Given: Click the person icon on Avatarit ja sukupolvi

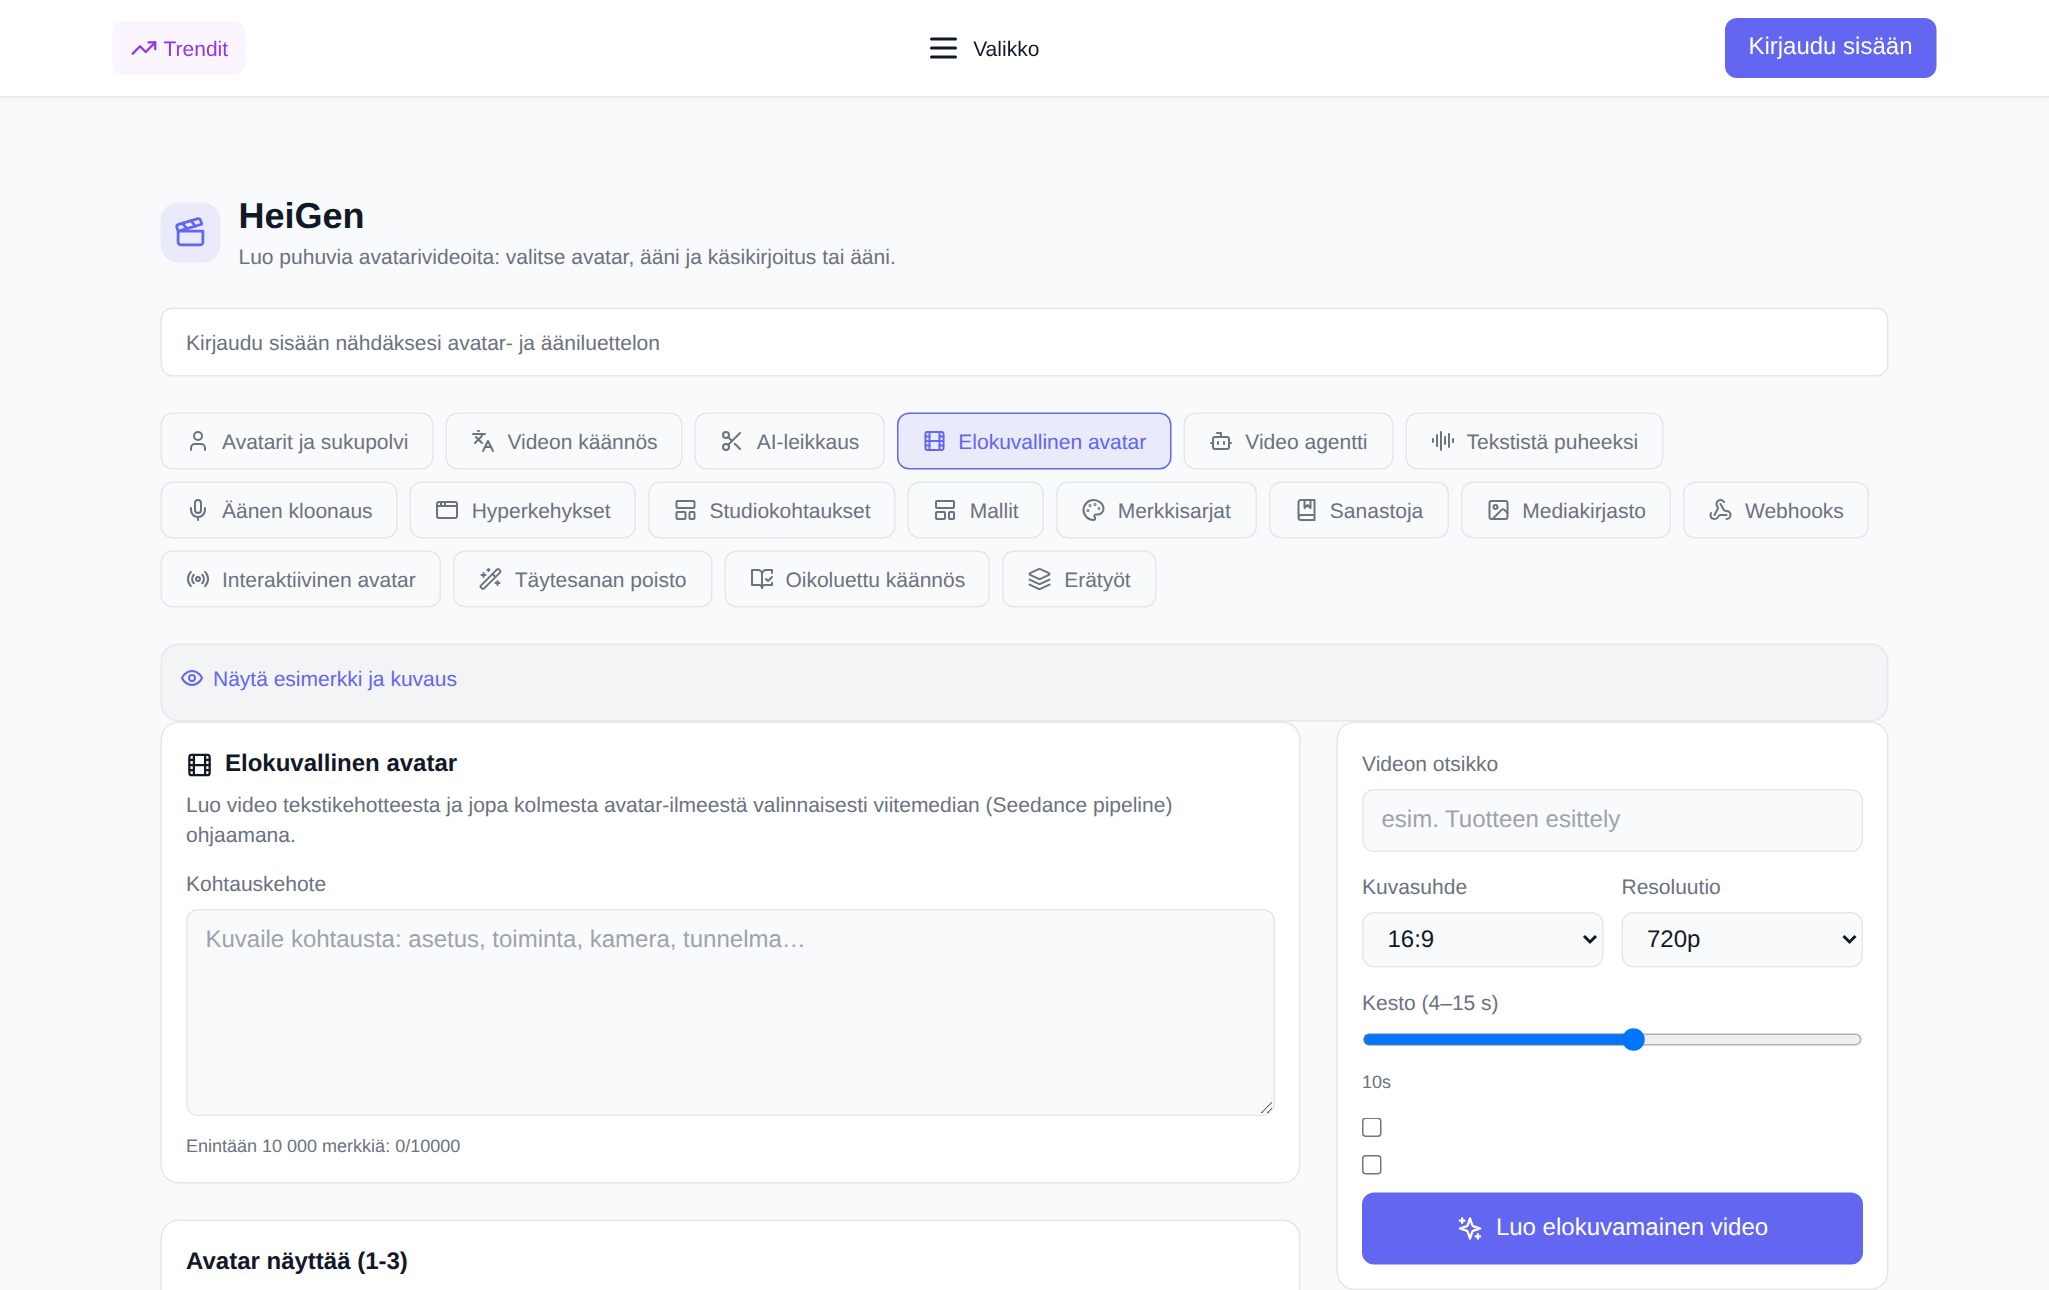Looking at the screenshot, I should 198,441.
